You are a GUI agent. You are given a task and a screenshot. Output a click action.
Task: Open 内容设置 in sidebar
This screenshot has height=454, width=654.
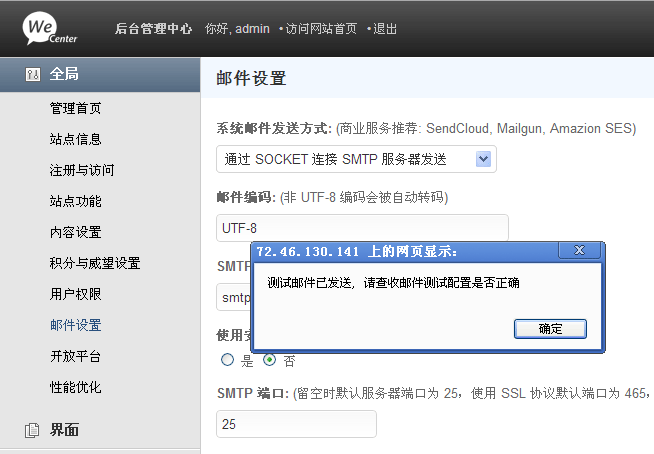[x=75, y=232]
